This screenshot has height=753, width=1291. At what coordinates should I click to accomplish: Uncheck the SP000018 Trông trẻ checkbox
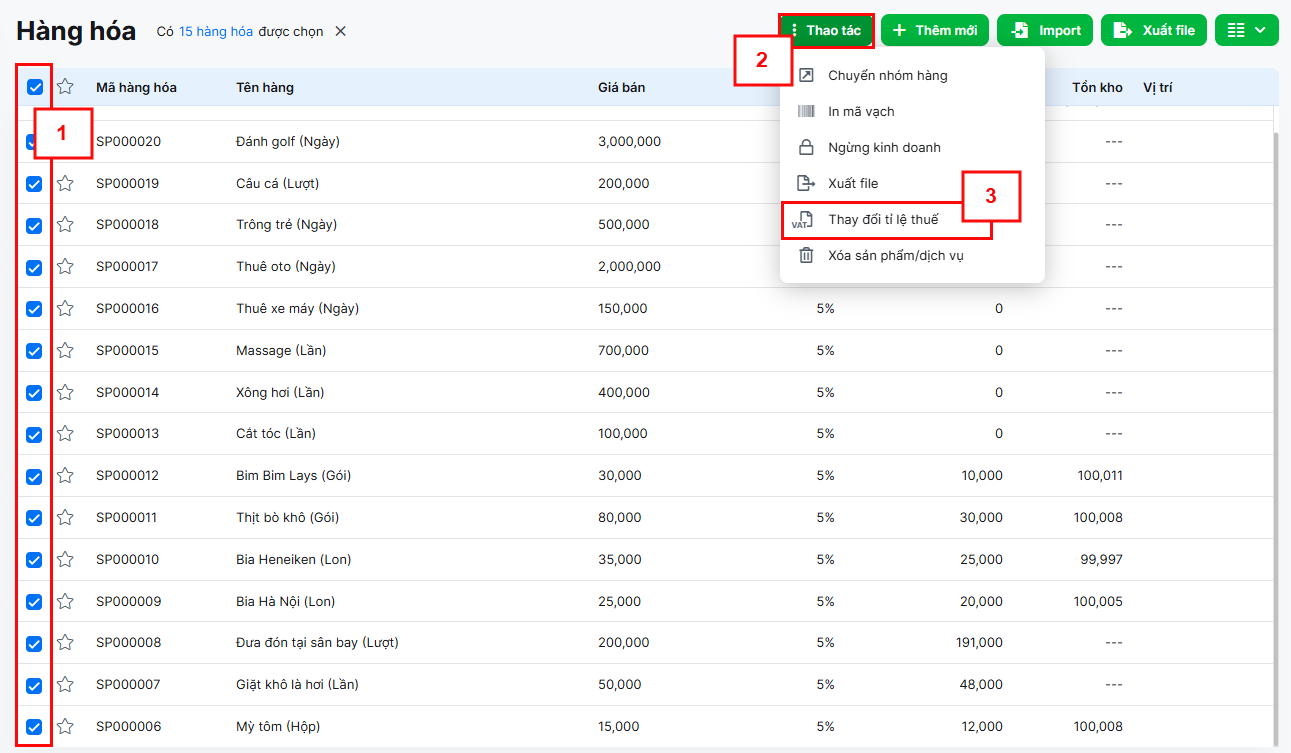(34, 226)
